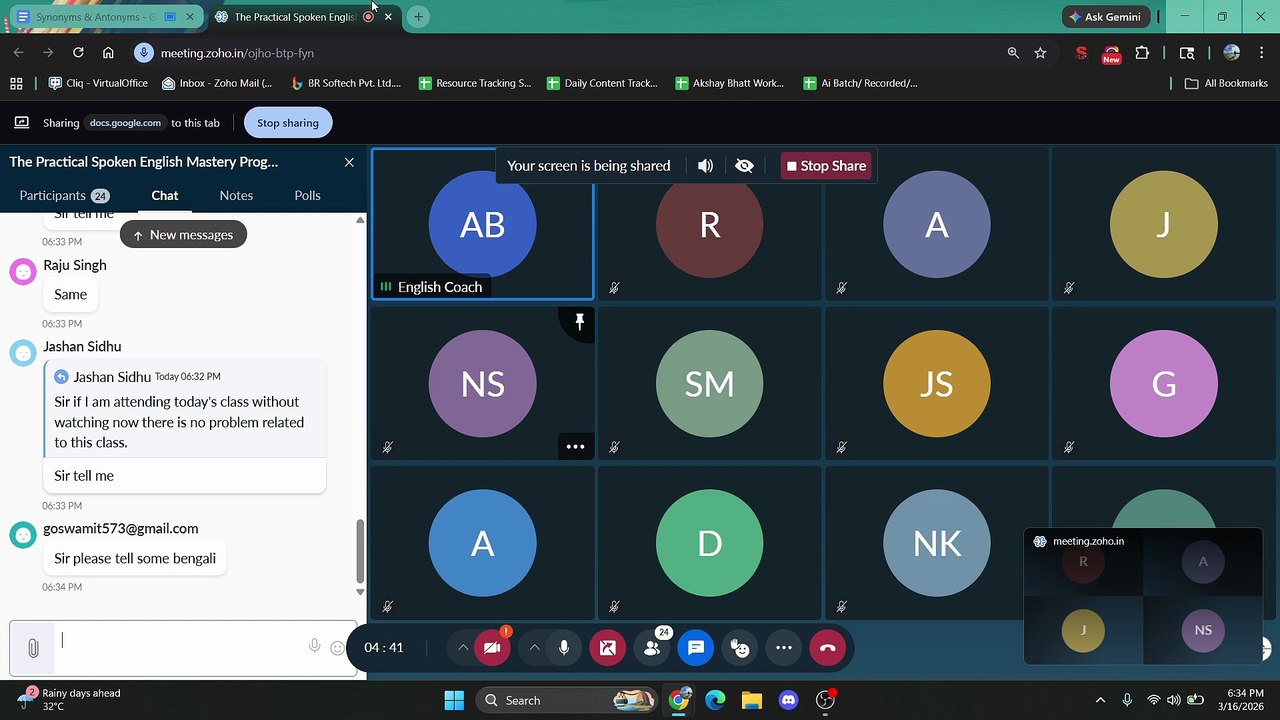The width and height of the screenshot is (1280, 720).
Task: Launch Microsoft Edge from the taskbar
Action: 715,700
